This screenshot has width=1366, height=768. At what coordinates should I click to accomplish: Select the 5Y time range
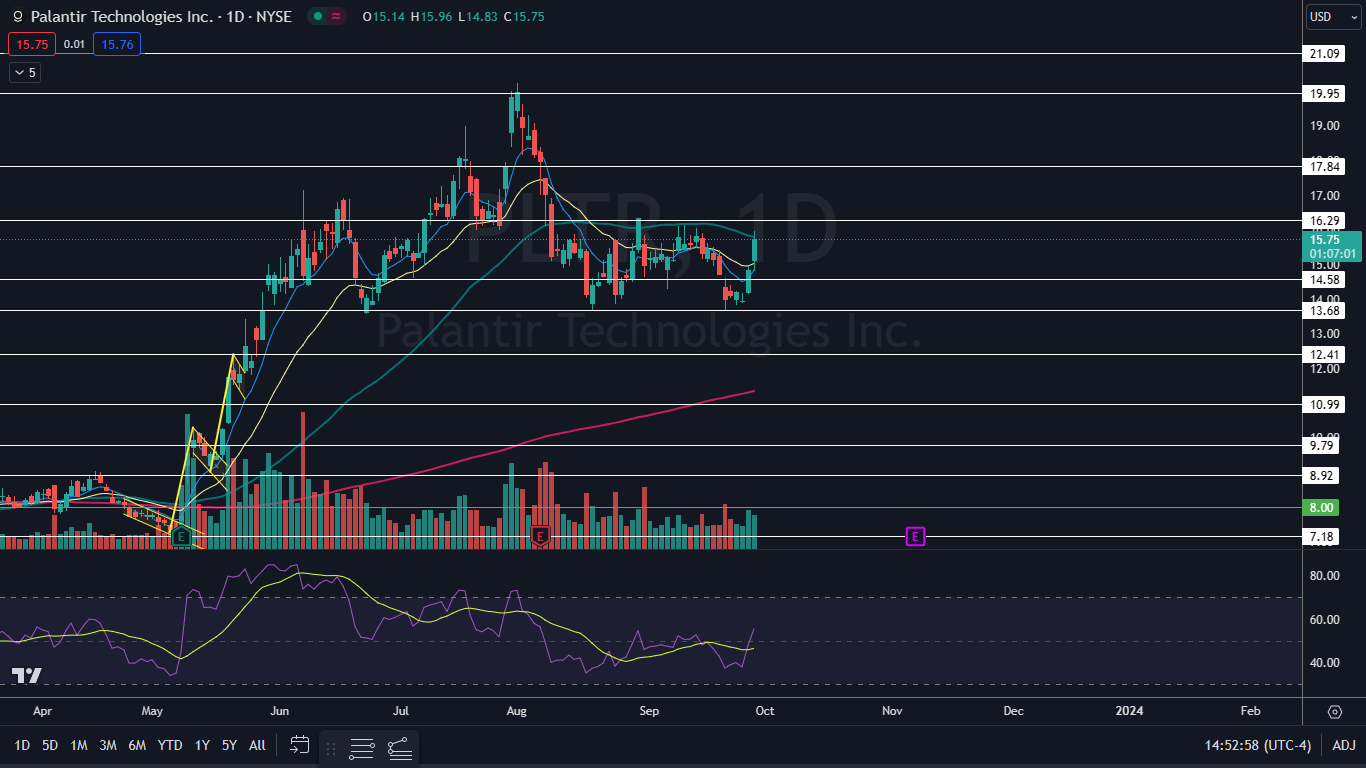click(x=229, y=745)
